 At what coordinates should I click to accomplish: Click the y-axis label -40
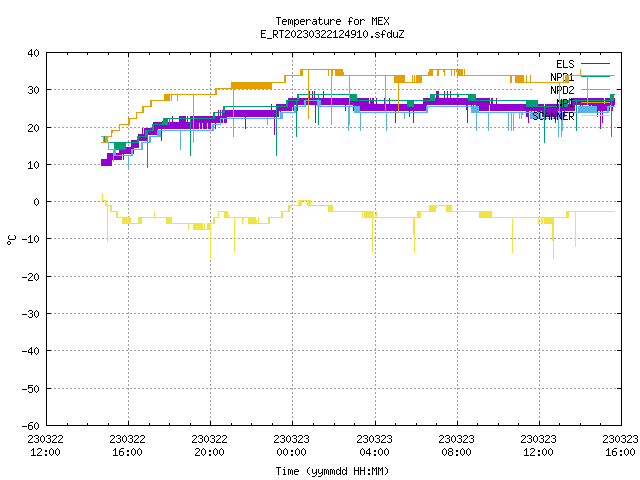(31, 351)
